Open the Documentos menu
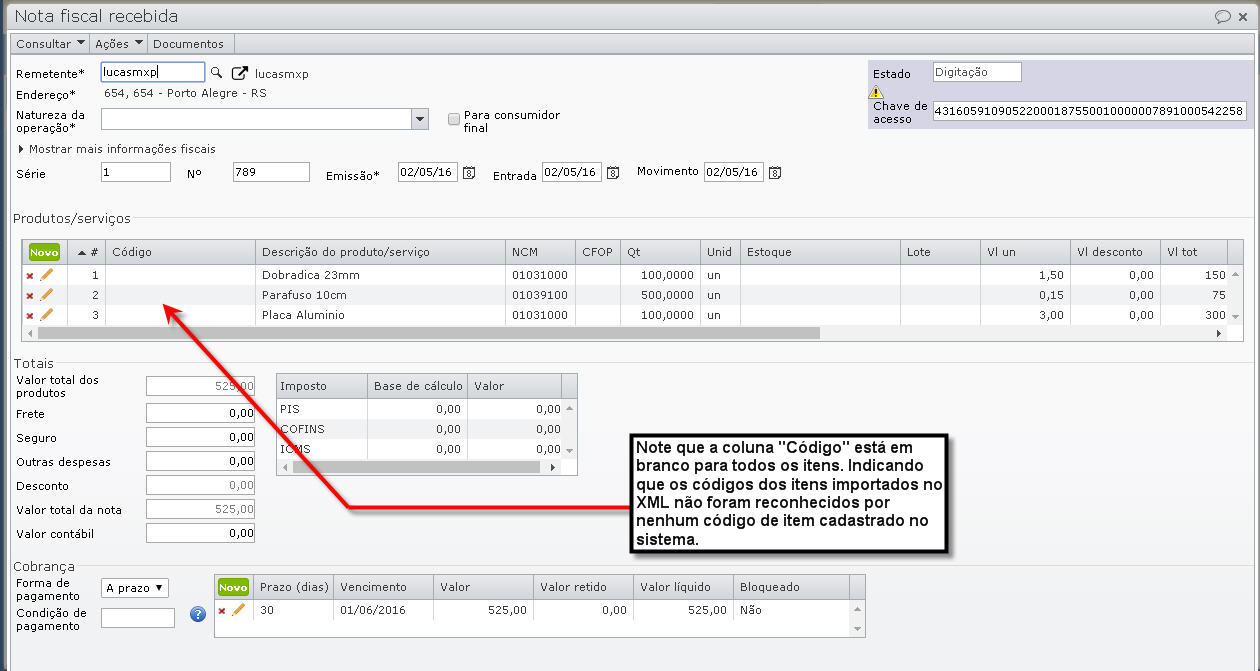 pos(189,43)
